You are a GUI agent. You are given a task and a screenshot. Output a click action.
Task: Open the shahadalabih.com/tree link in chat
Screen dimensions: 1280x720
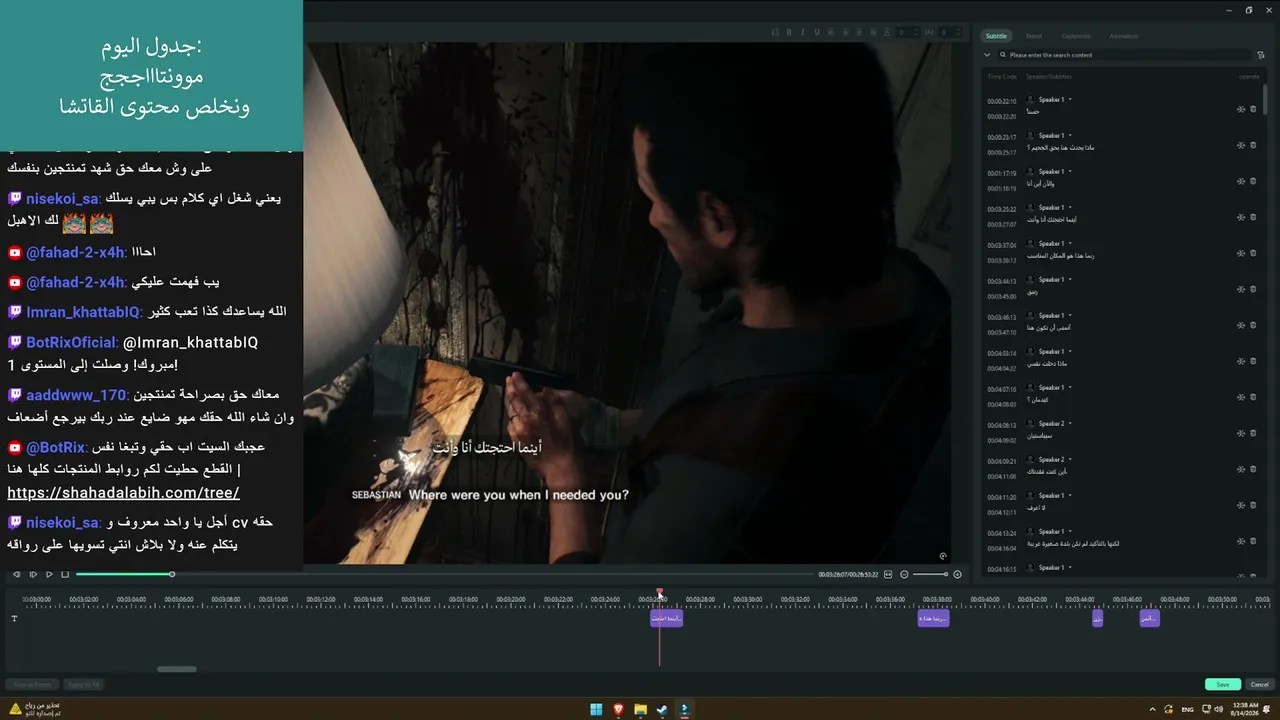click(x=123, y=493)
